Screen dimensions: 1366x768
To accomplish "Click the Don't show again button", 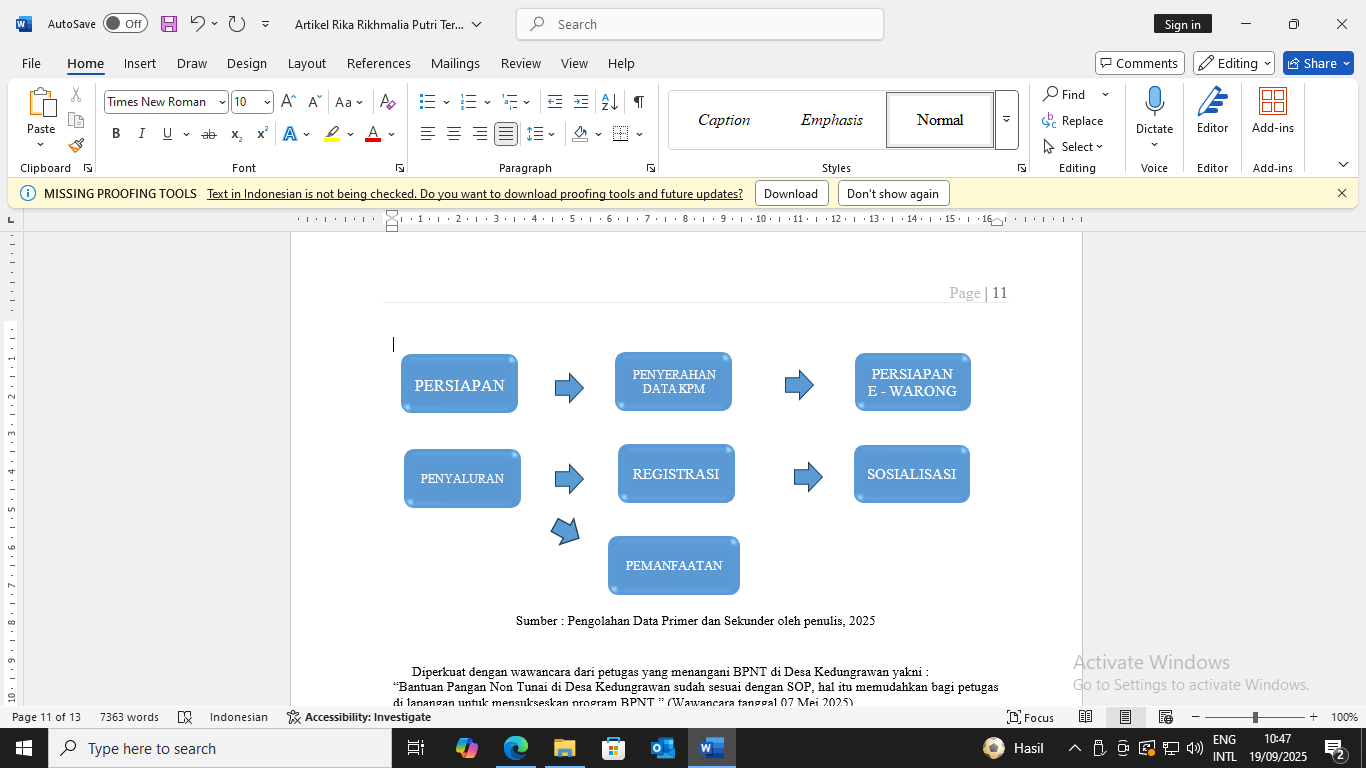I will (892, 194).
